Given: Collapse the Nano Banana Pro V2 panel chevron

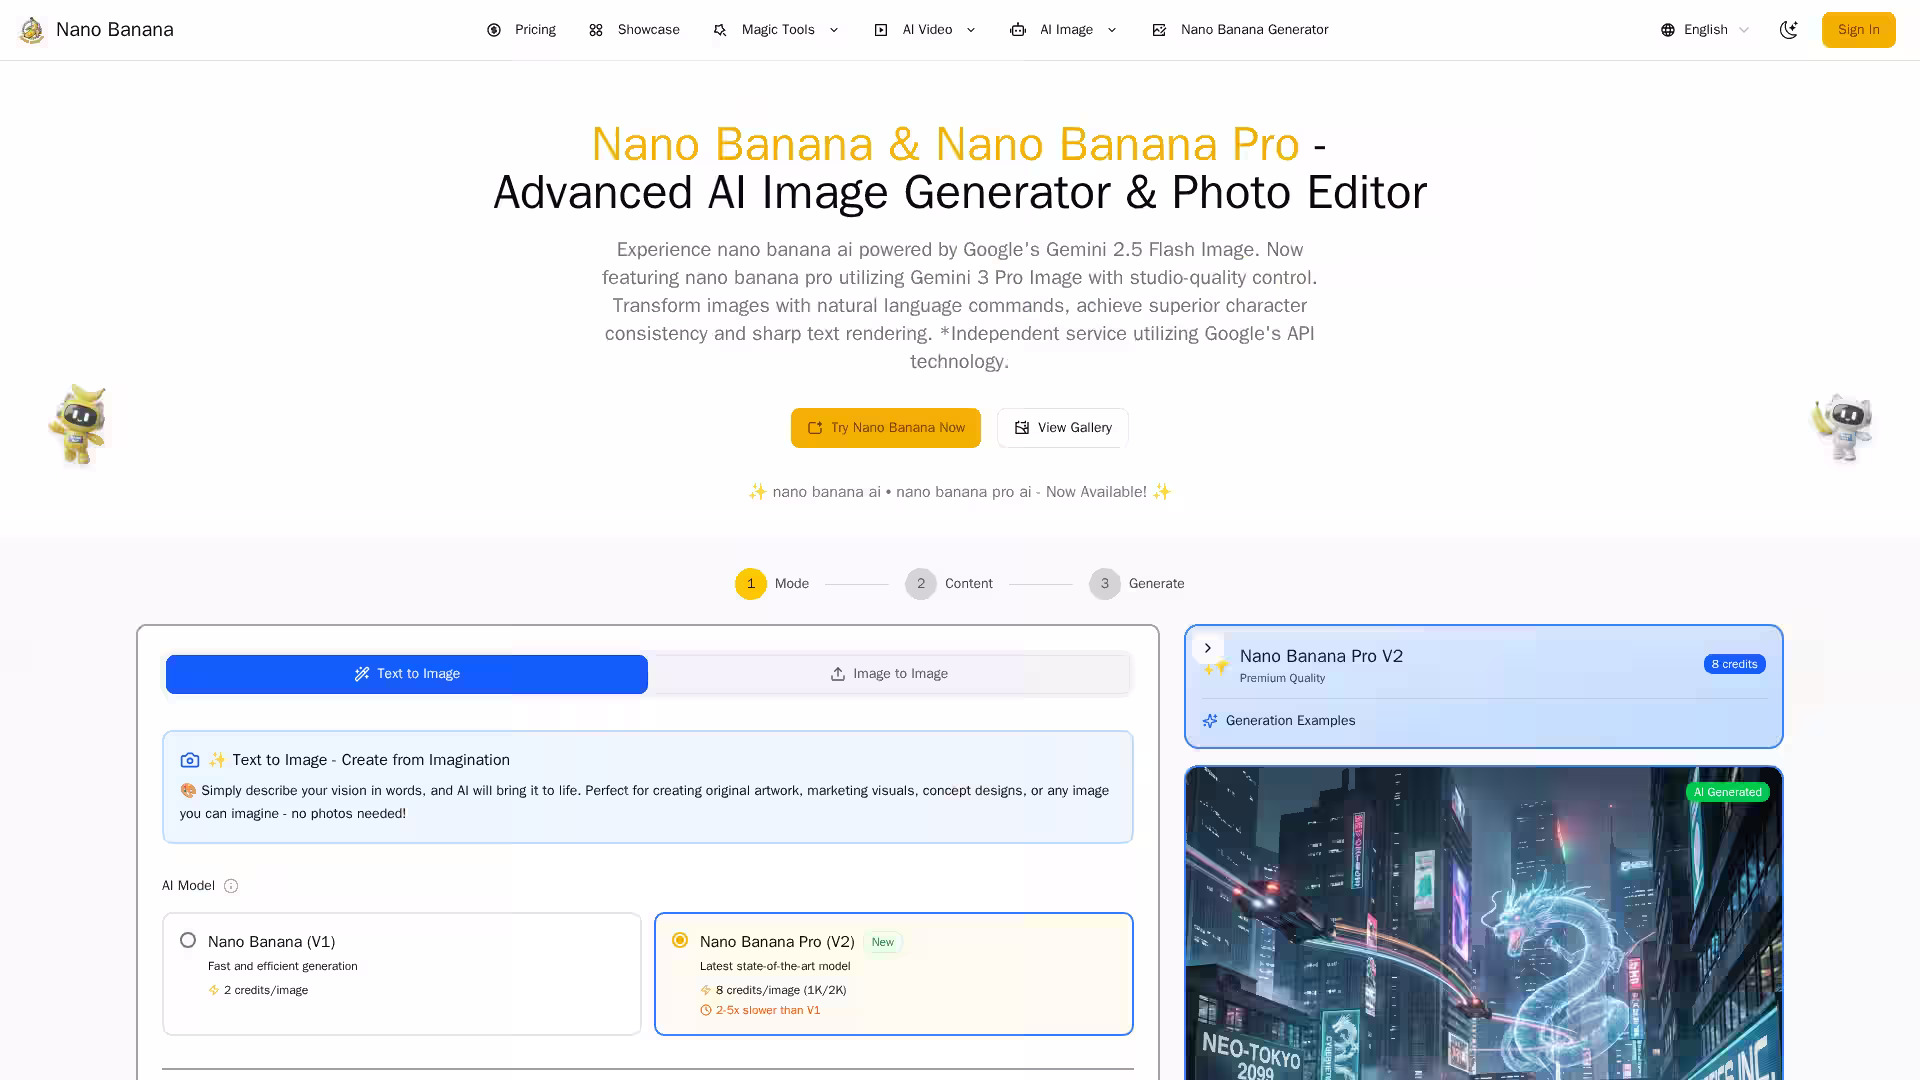Looking at the screenshot, I should 1207,648.
